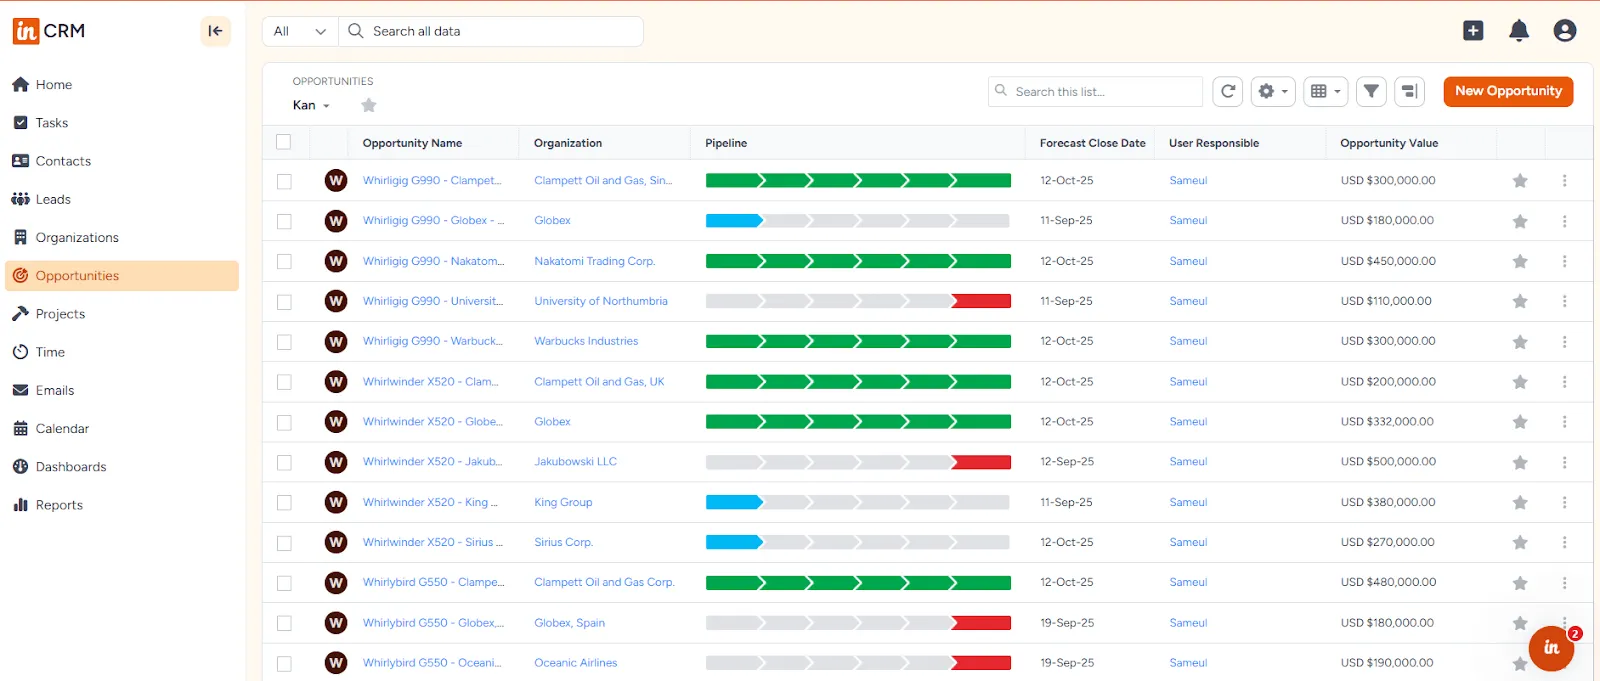Image resolution: width=1600 pixels, height=681 pixels.
Task: Check the Jakubowski LLC row checkbox
Action: click(x=284, y=462)
